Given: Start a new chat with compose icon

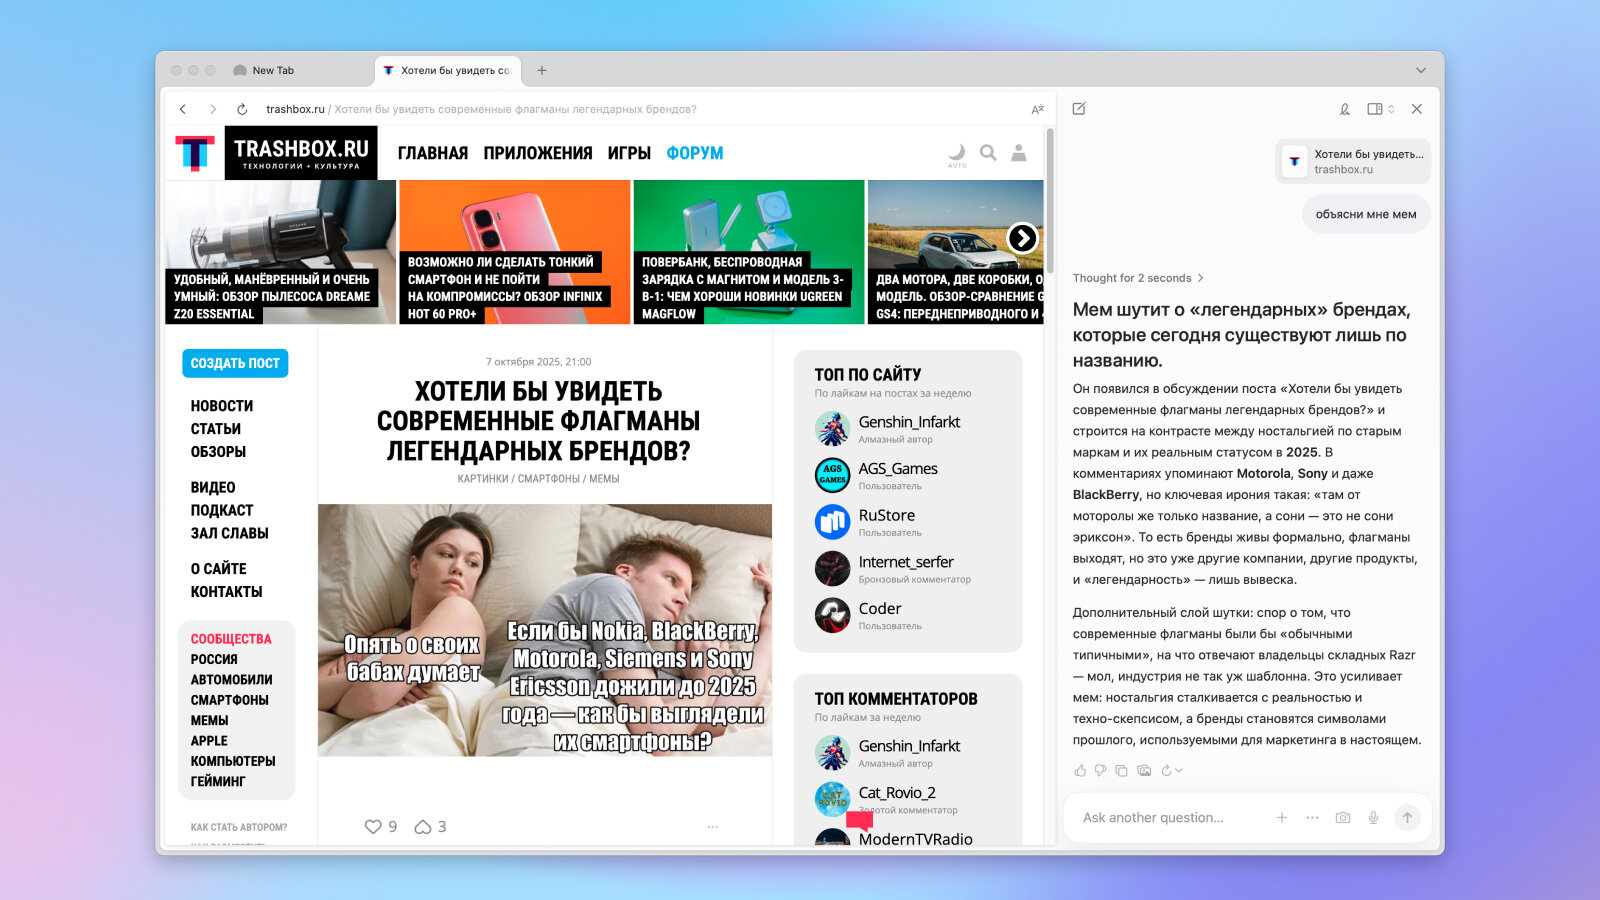Looking at the screenshot, I should 1079,109.
